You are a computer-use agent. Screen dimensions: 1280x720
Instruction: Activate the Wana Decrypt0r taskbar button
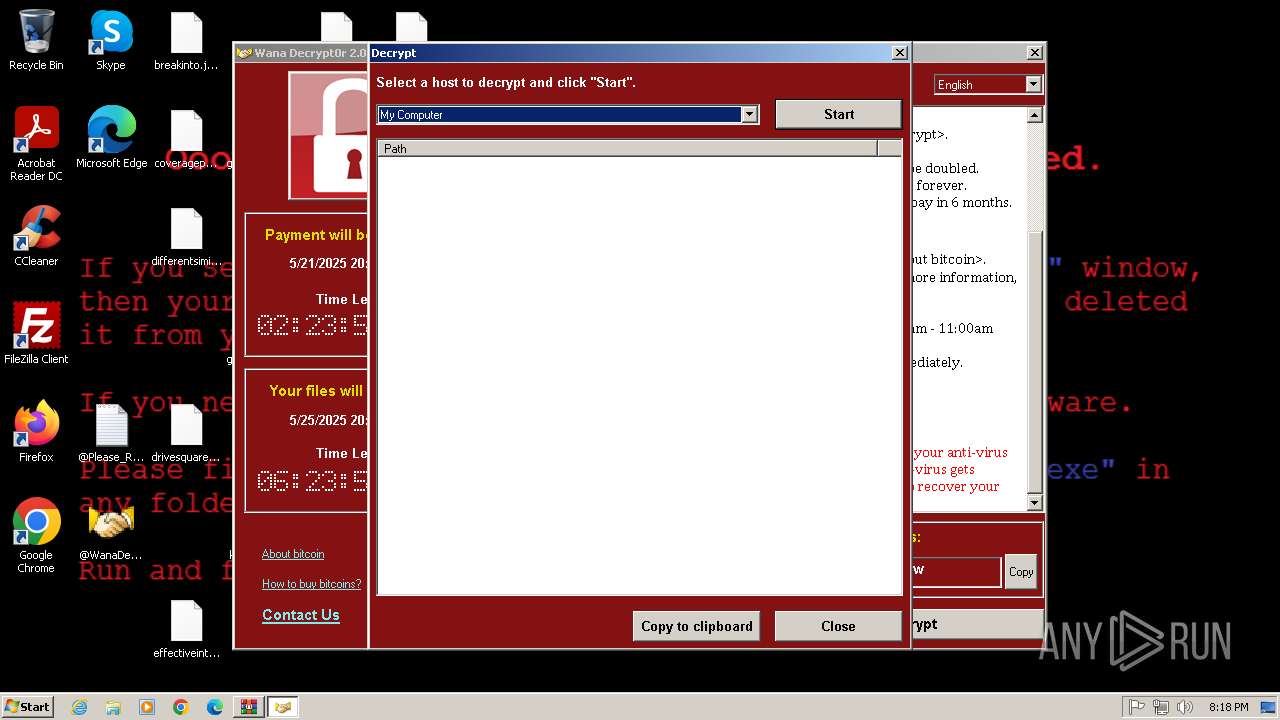(283, 707)
